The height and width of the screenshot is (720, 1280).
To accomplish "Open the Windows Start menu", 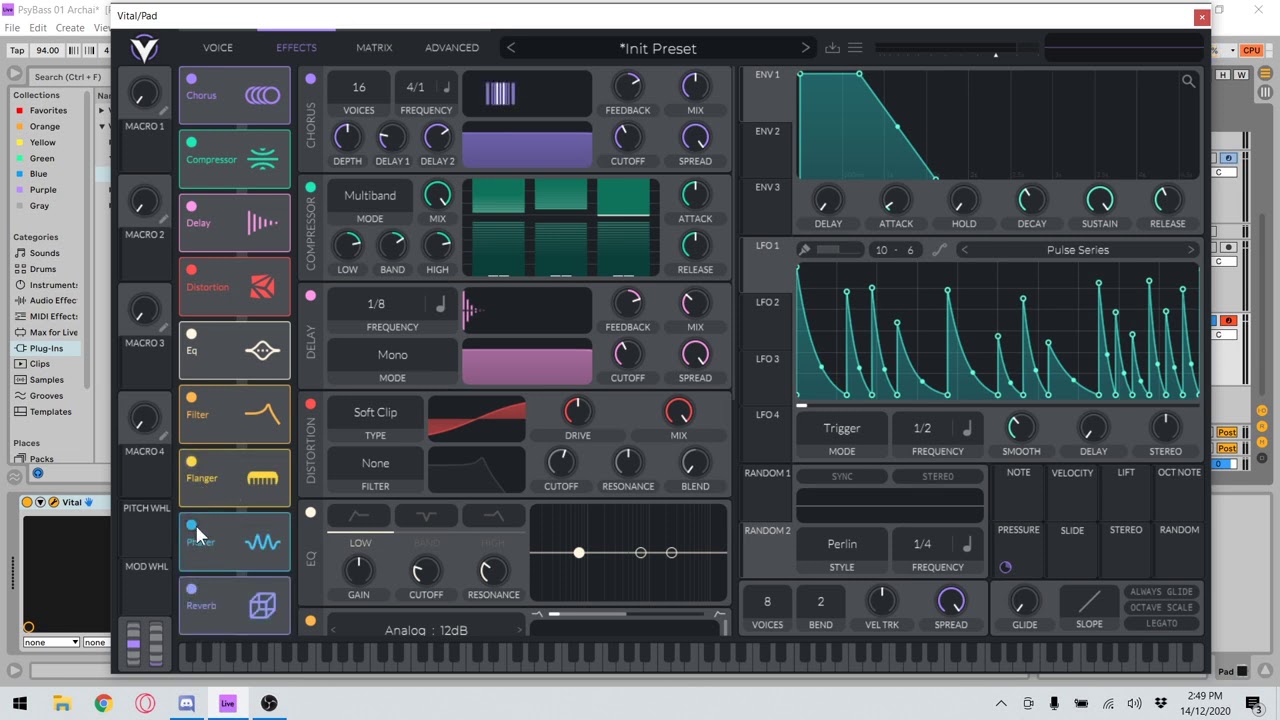I will pyautogui.click(x=20, y=703).
